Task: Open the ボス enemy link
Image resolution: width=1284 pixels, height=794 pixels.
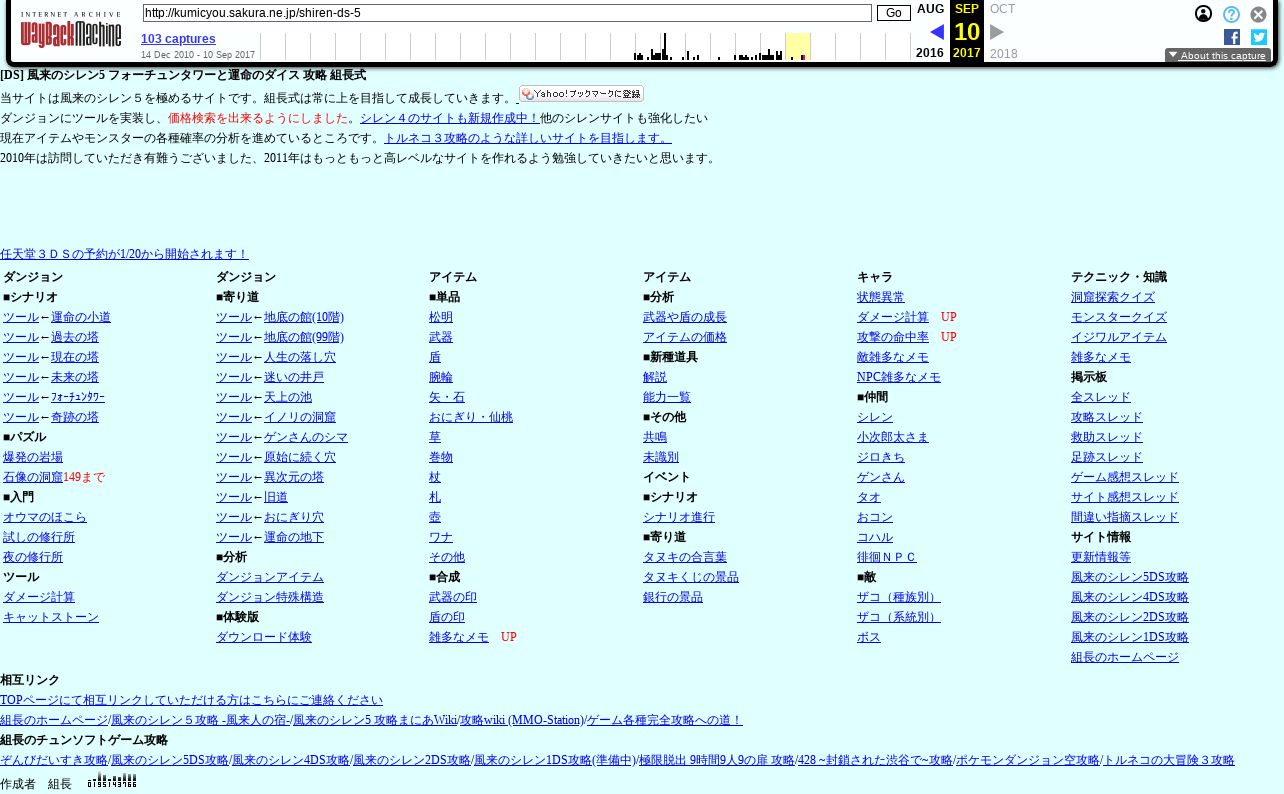Action: [x=869, y=637]
